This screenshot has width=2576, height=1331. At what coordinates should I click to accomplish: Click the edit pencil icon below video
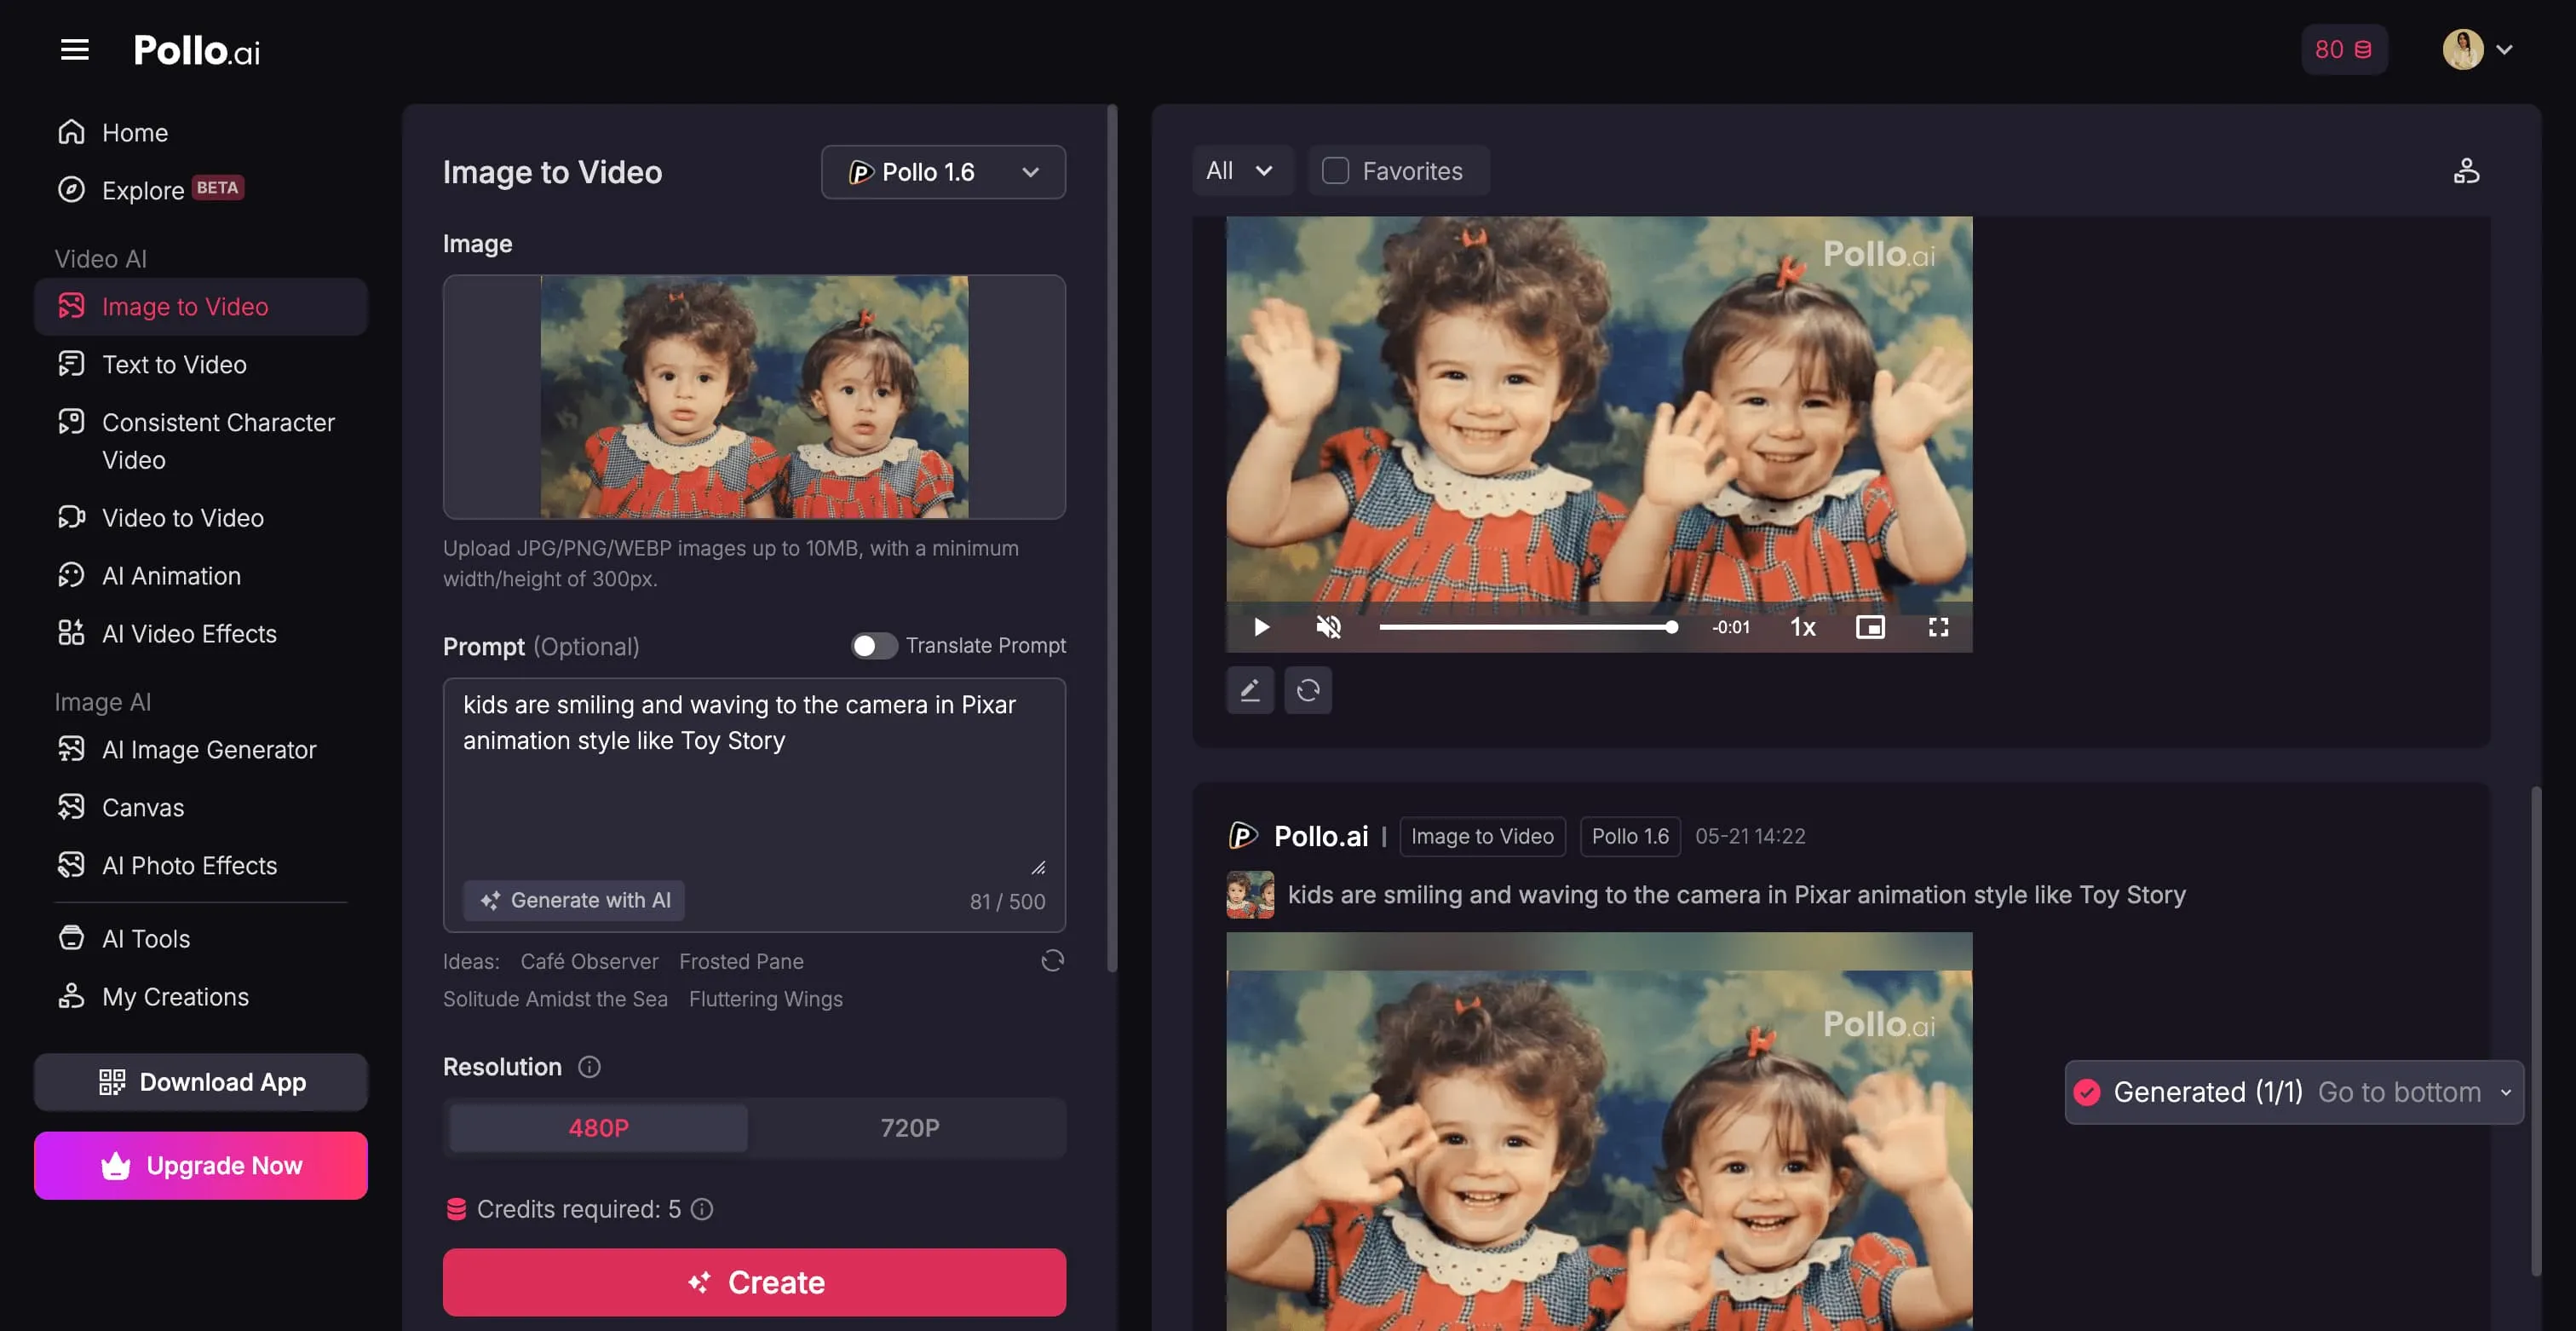tap(1250, 690)
